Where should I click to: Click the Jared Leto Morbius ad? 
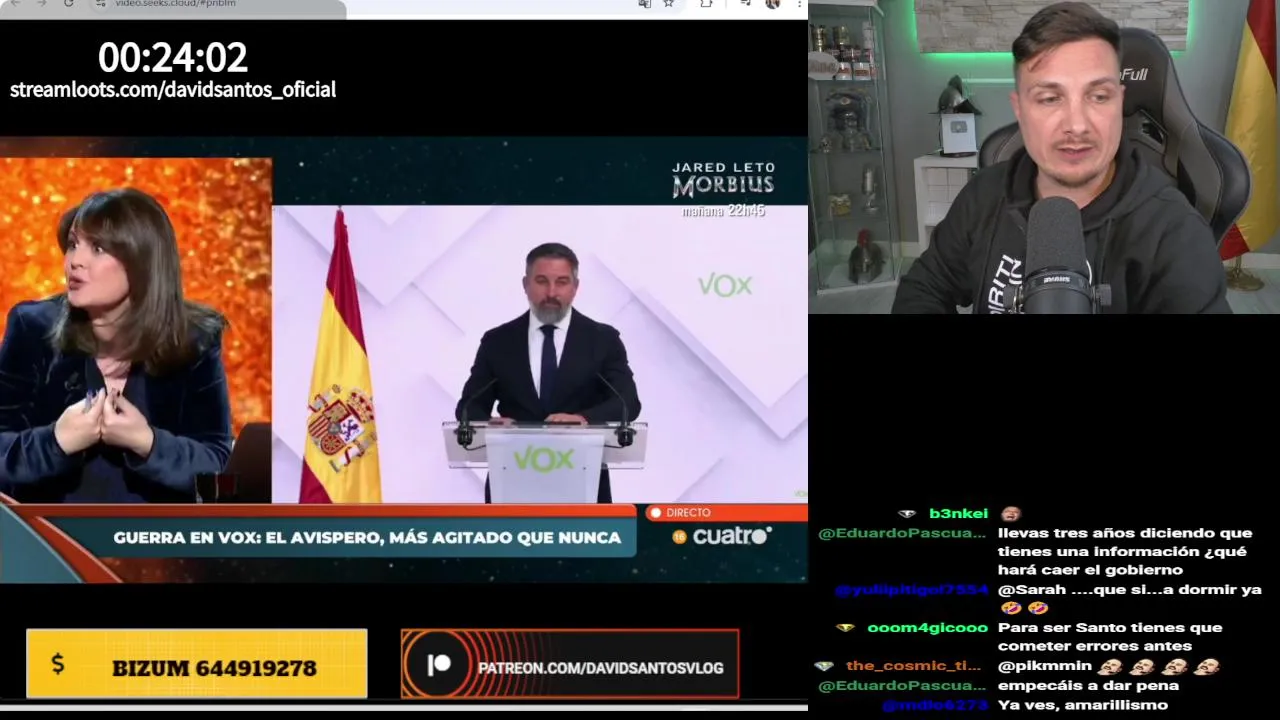723,189
